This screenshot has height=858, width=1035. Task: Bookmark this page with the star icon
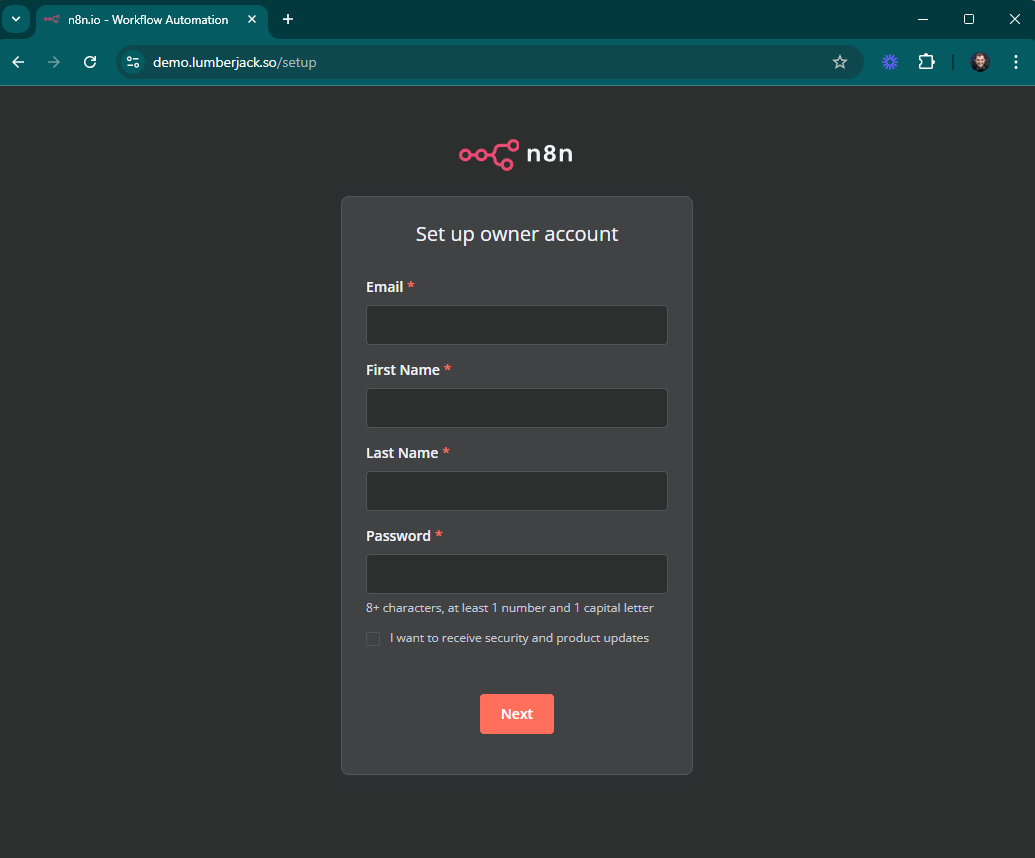click(840, 62)
